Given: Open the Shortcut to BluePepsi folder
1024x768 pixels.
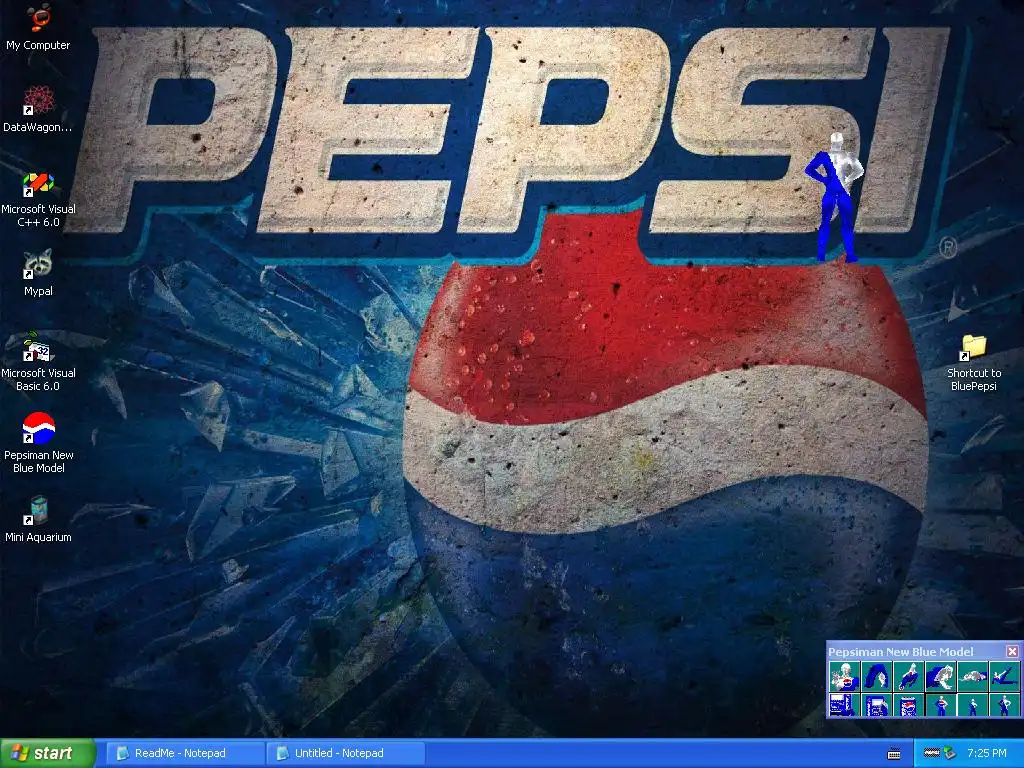Looking at the screenshot, I should pyautogui.click(x=974, y=363).
